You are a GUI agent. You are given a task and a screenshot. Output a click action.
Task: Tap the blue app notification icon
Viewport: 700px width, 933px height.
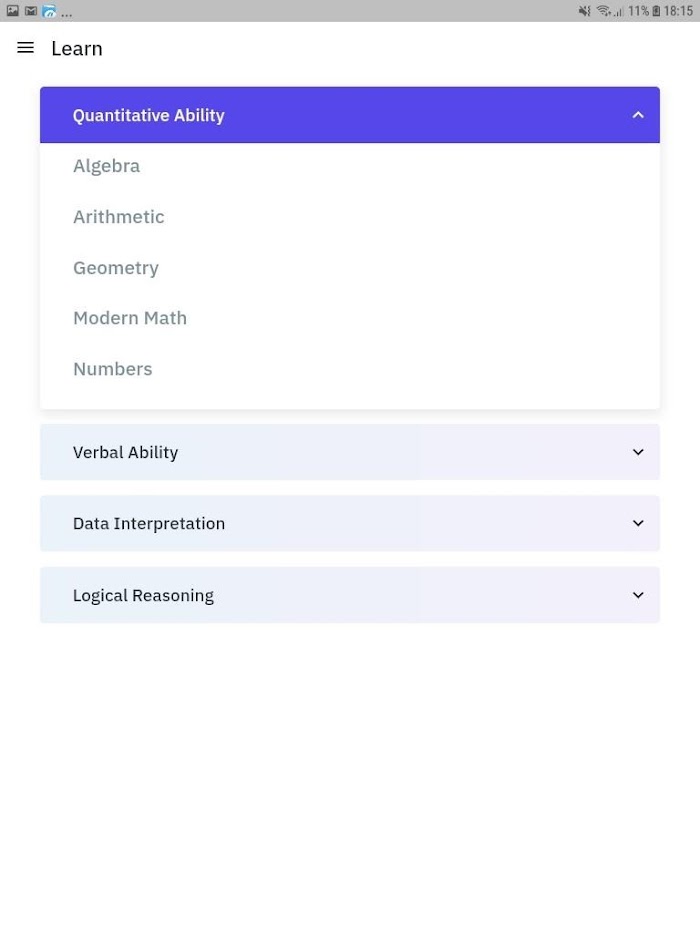click(49, 11)
